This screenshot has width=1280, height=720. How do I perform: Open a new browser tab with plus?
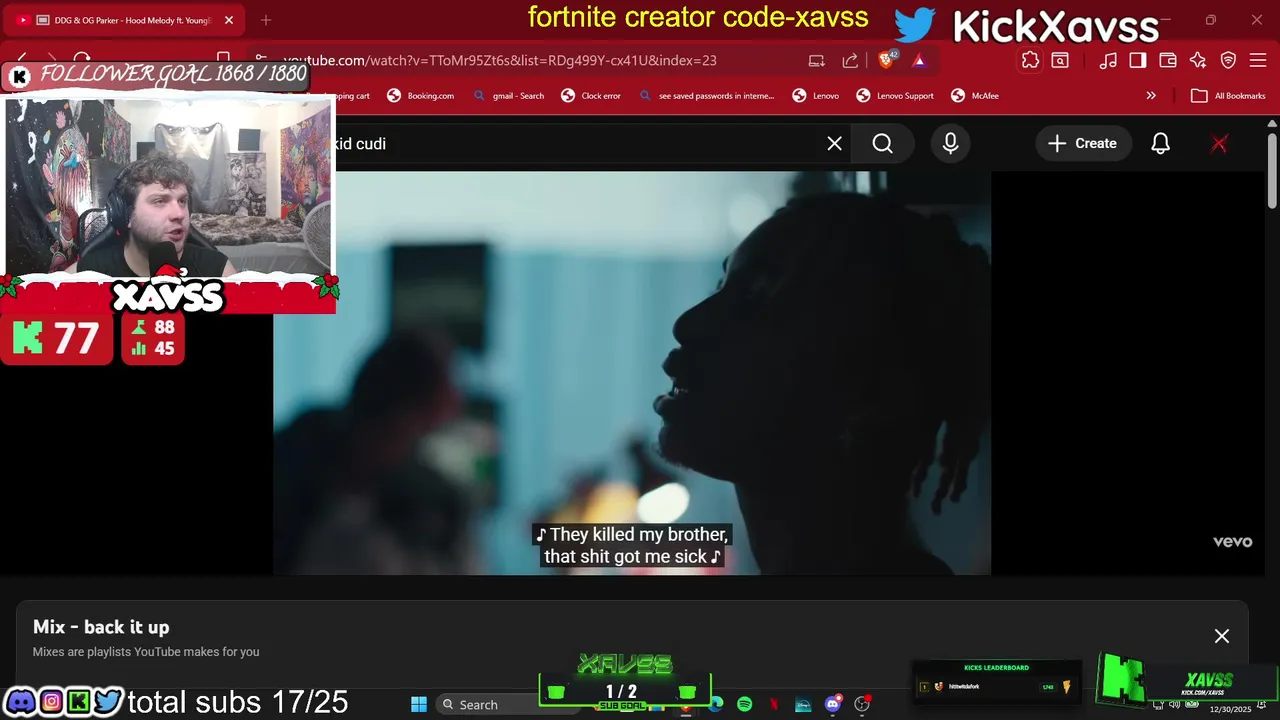coord(266,20)
